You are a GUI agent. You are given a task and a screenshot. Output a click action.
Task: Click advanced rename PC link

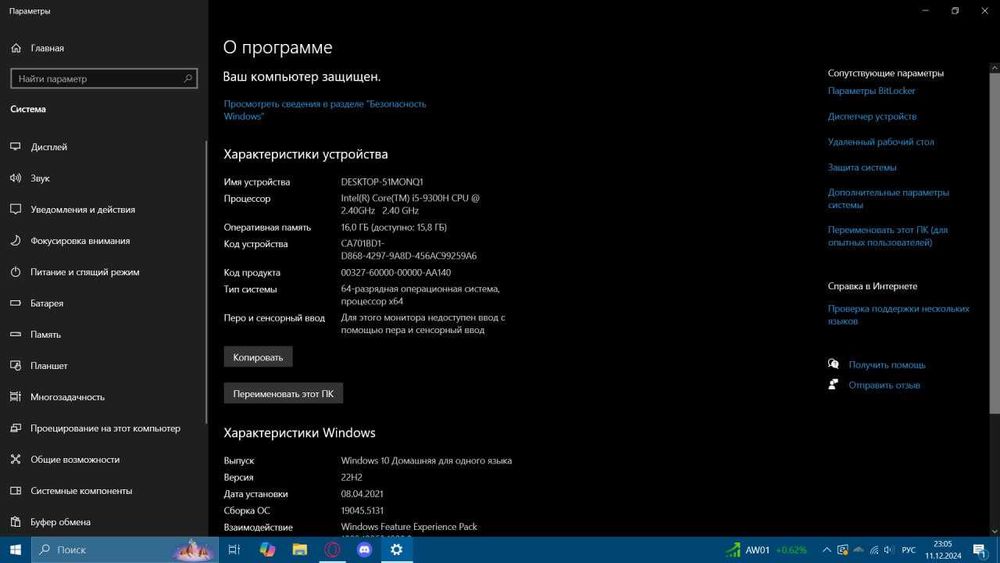888,236
